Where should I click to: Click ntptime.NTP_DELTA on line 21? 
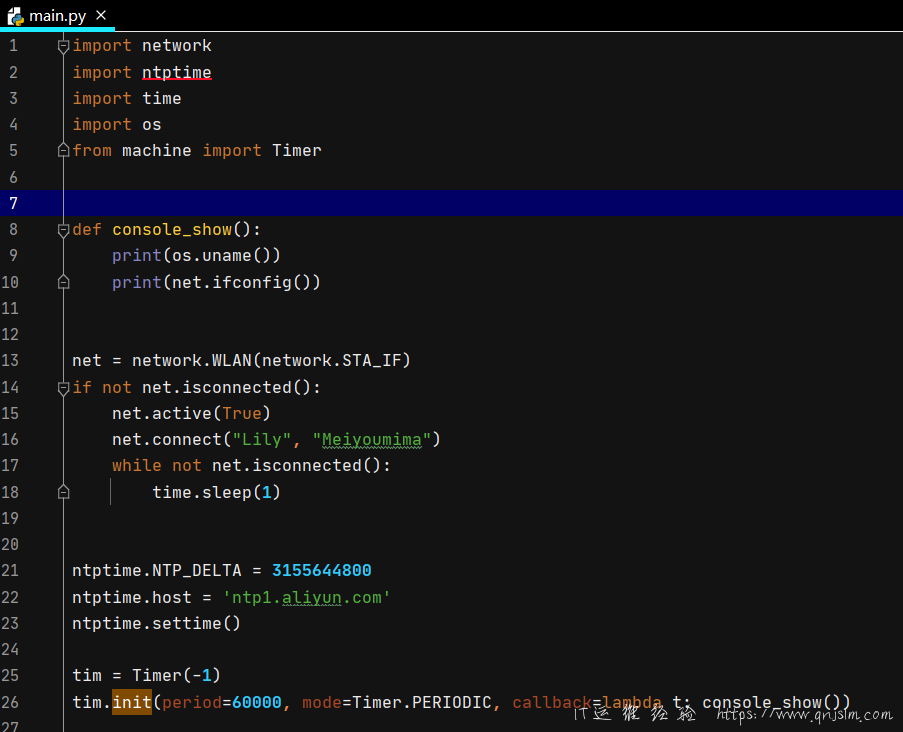(x=157, y=571)
